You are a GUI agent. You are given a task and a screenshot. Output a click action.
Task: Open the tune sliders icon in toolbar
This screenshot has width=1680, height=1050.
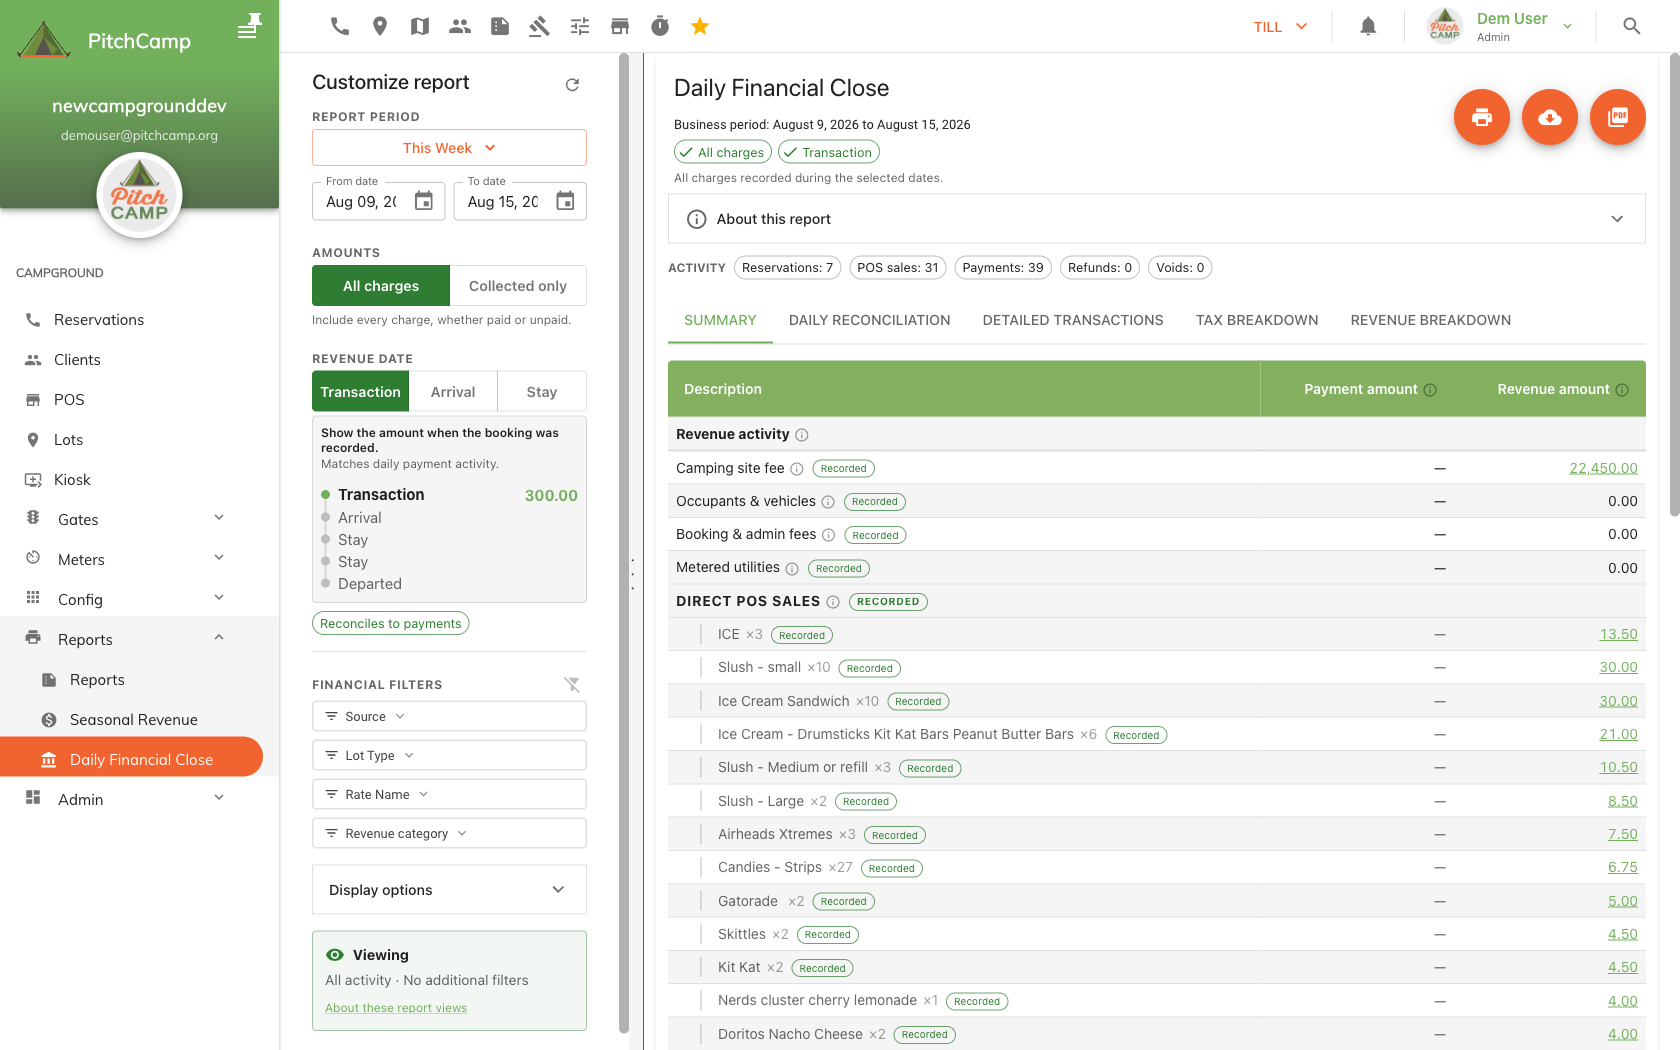[580, 26]
